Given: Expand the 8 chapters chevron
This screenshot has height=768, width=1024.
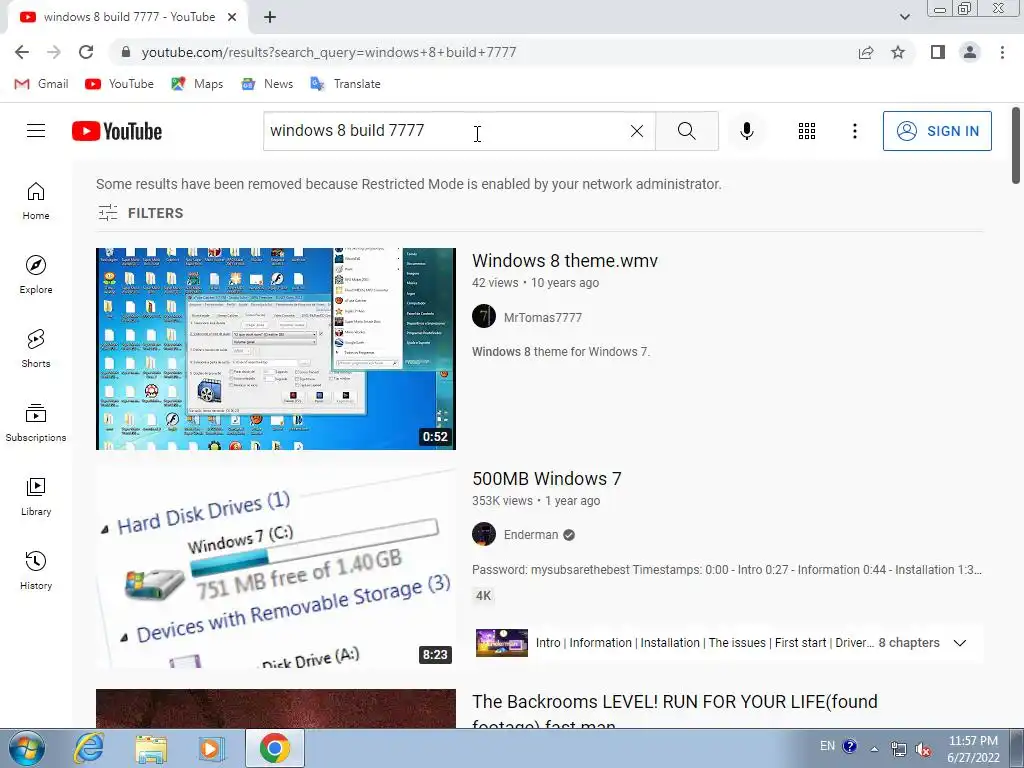Looking at the screenshot, I should [x=959, y=643].
